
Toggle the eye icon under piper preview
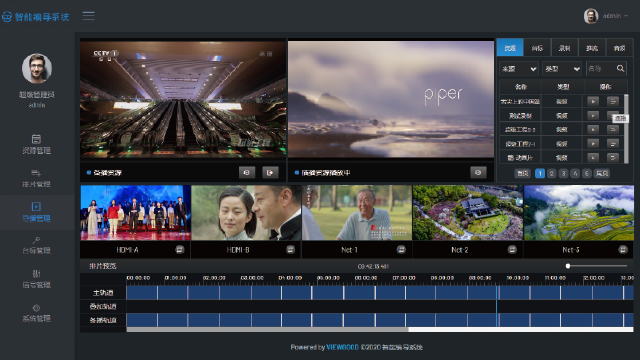(x=478, y=173)
